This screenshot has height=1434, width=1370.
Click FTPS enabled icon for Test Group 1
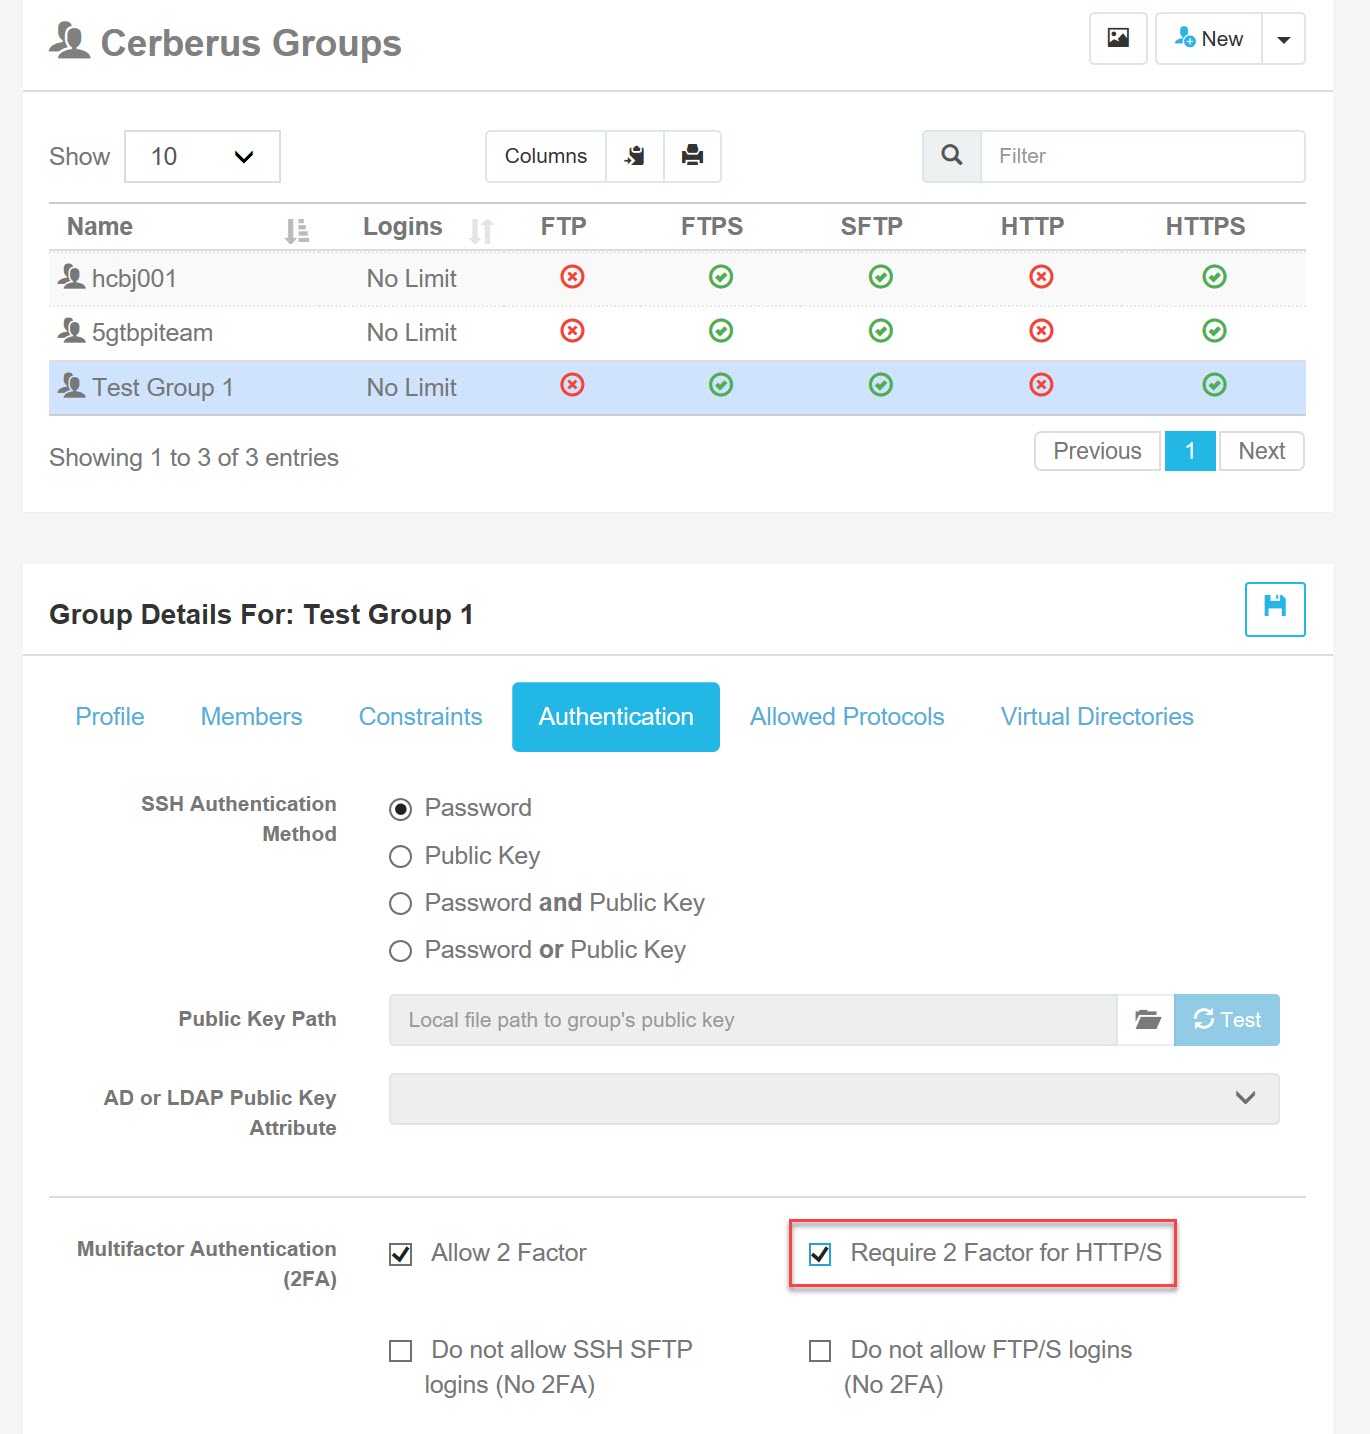(x=721, y=384)
